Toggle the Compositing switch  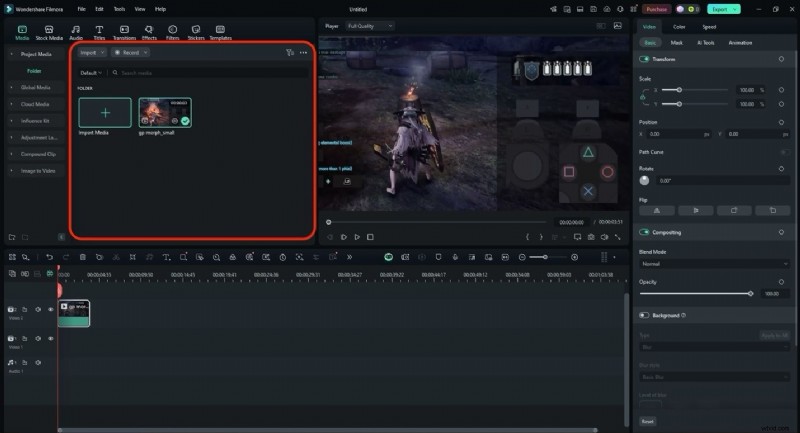click(x=644, y=232)
